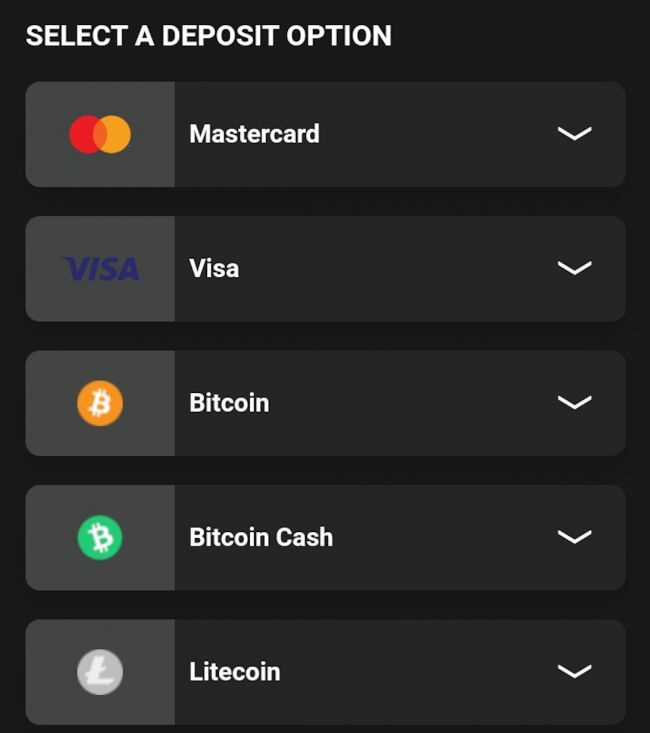Pick the Litecoin text label
The image size is (650, 733).
(x=234, y=672)
